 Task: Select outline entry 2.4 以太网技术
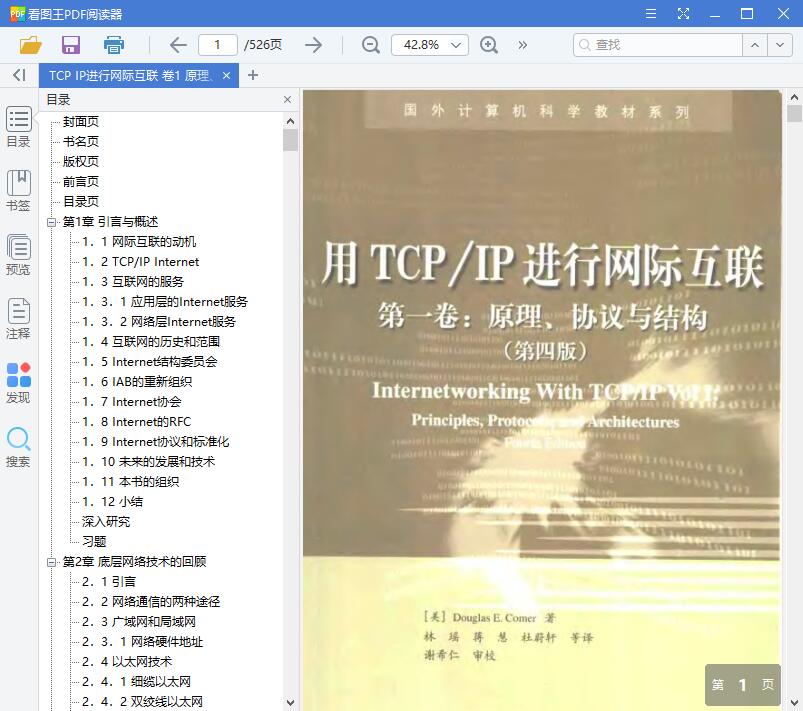127,662
